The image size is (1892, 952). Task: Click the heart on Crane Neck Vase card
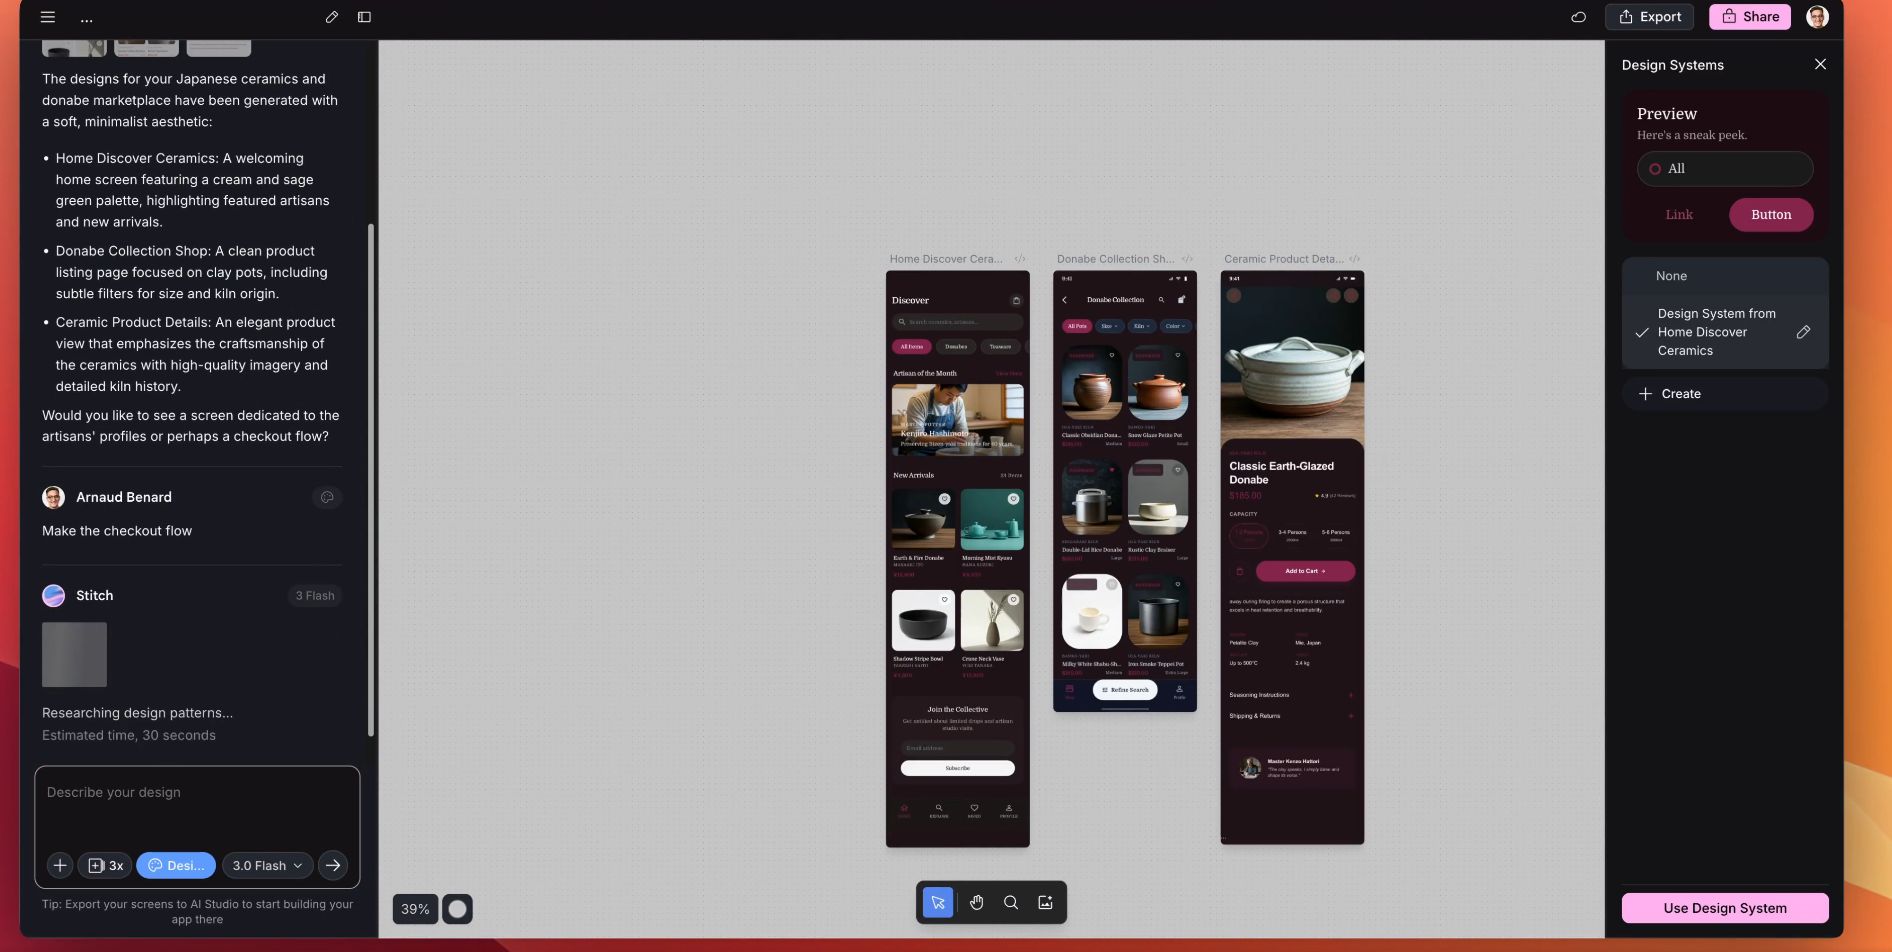[x=1013, y=600]
